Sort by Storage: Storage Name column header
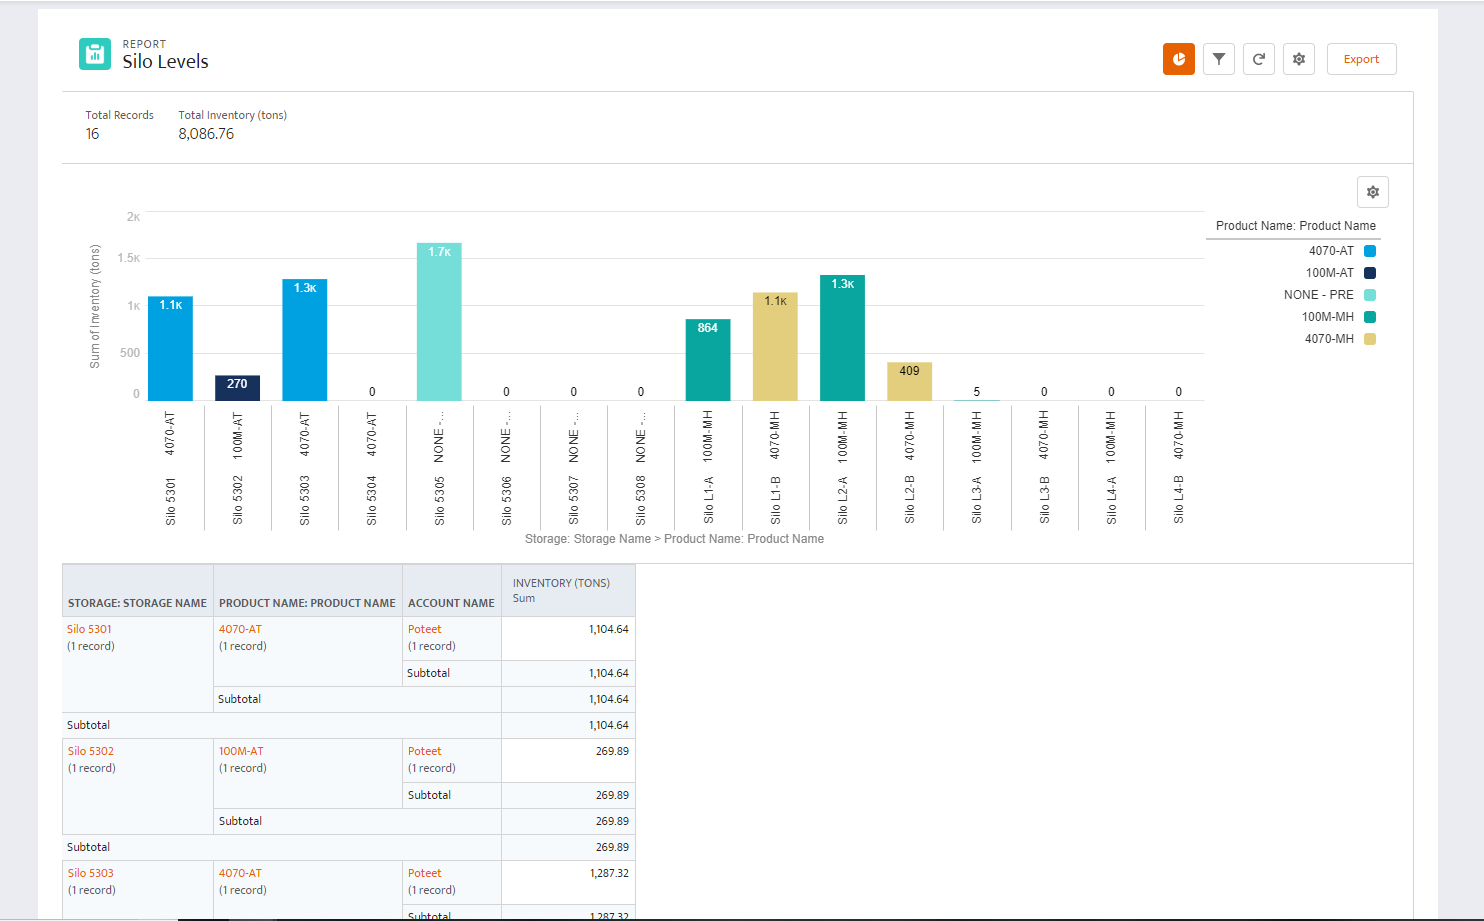 point(137,603)
